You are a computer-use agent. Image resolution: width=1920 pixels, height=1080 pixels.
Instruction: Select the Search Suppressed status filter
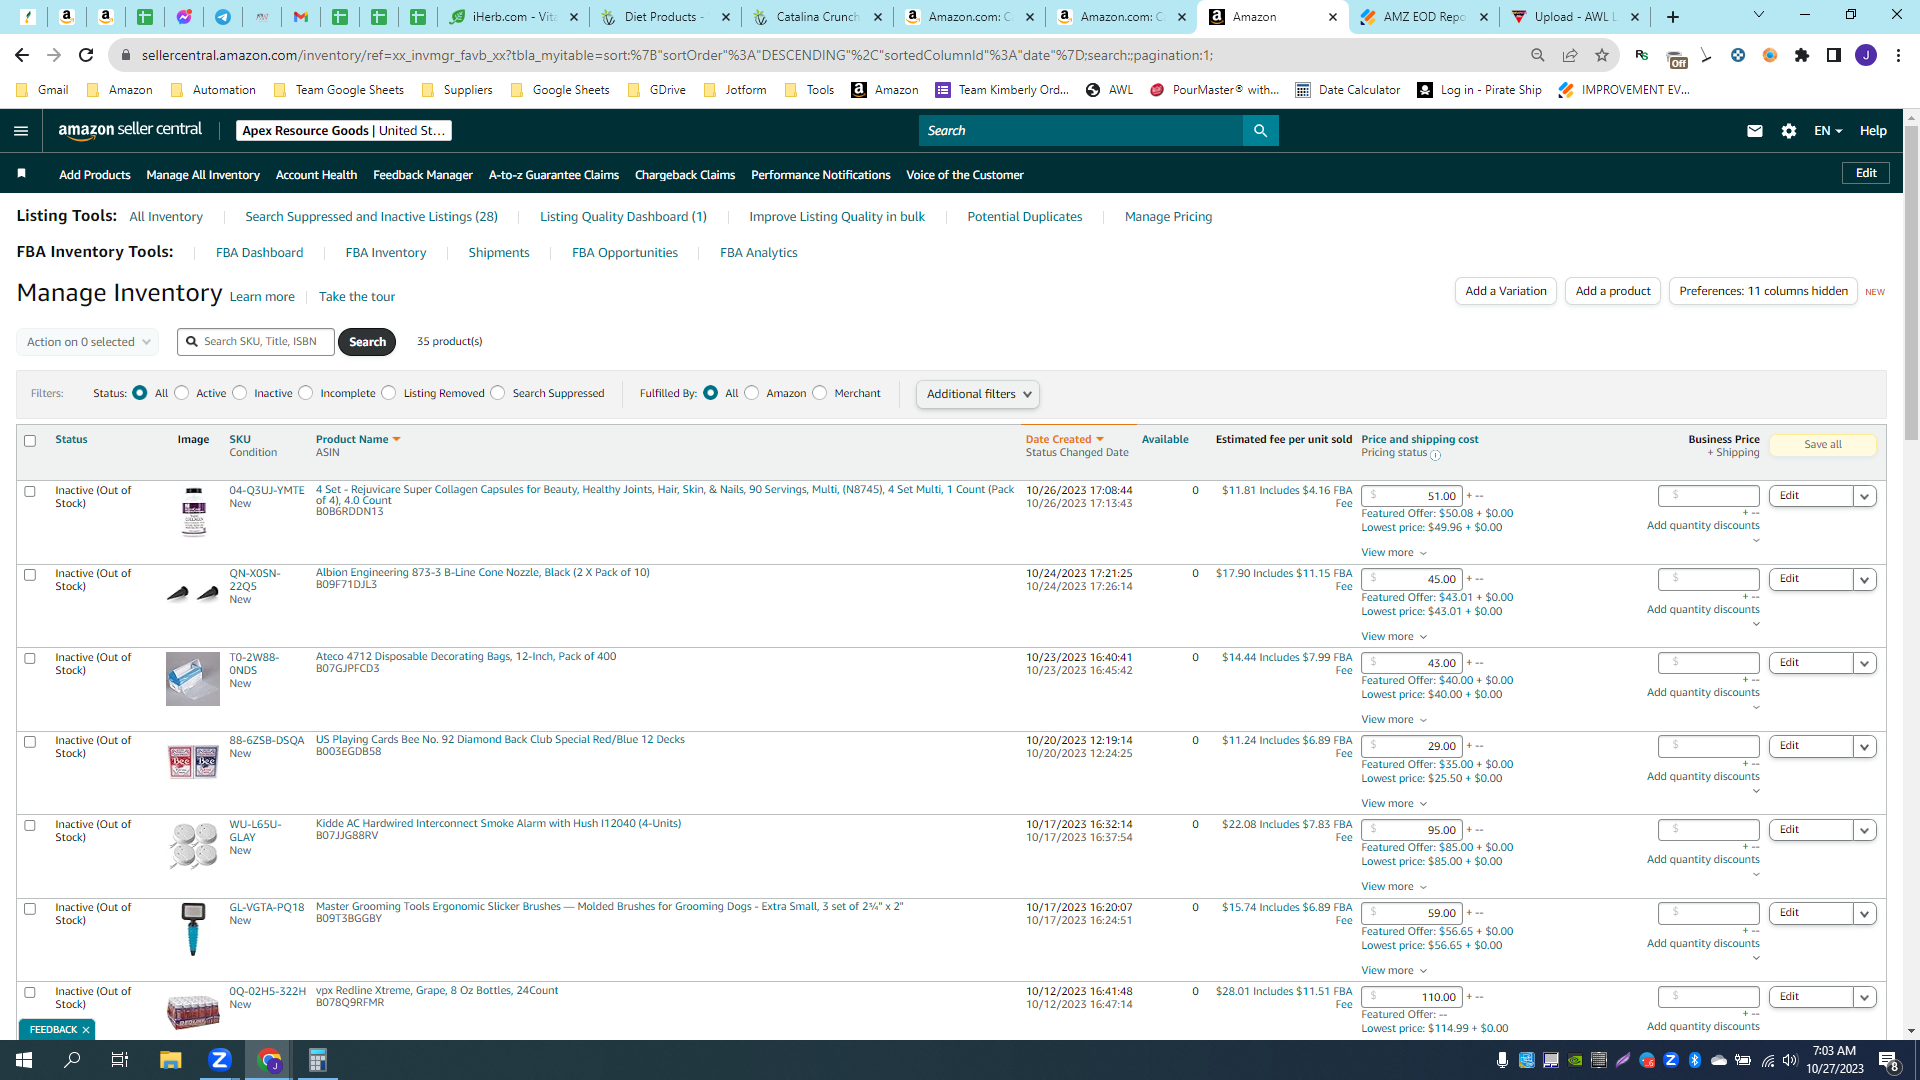tap(498, 393)
